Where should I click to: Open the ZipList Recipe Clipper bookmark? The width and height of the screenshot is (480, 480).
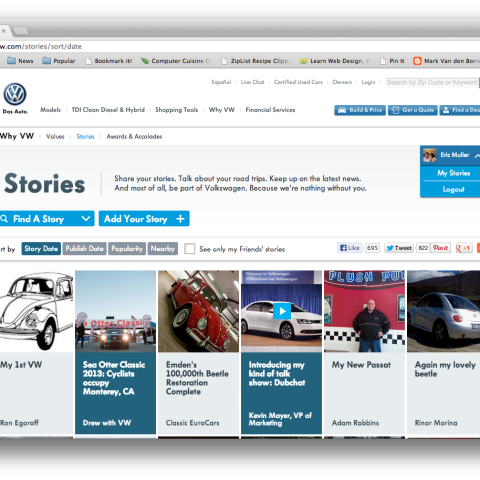tap(256, 61)
